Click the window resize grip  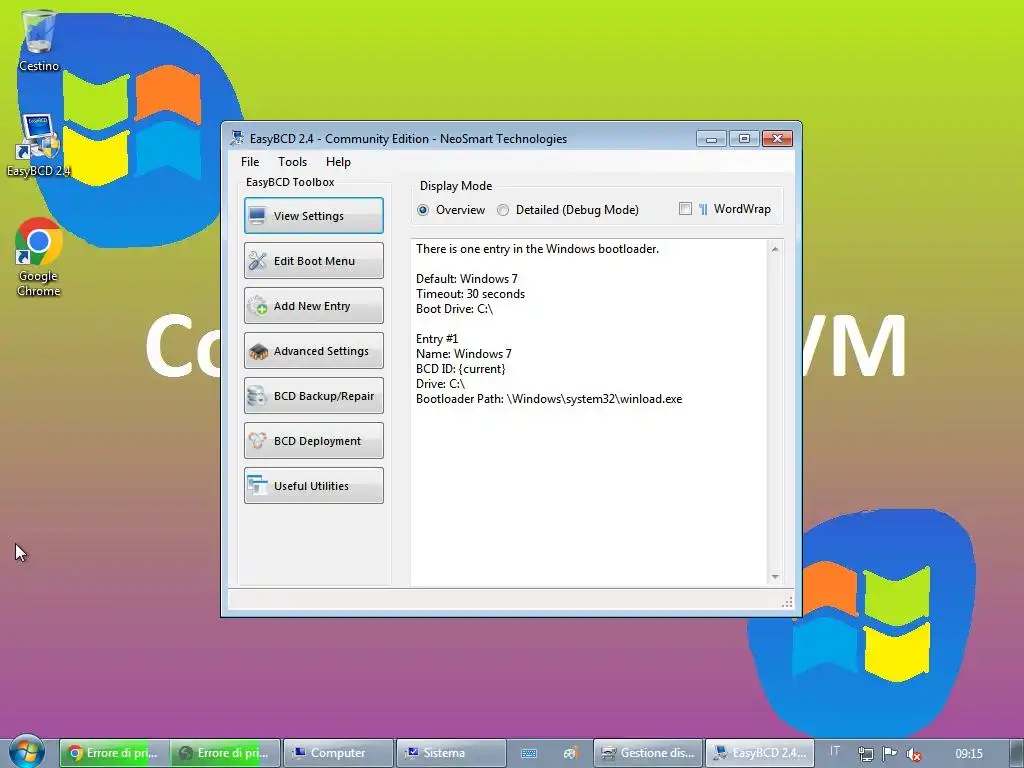(x=788, y=602)
